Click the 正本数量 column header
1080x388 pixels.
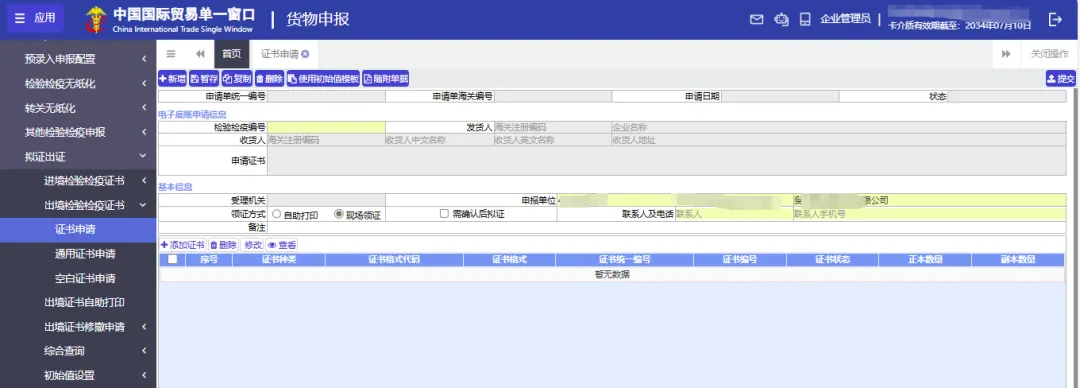(924, 260)
